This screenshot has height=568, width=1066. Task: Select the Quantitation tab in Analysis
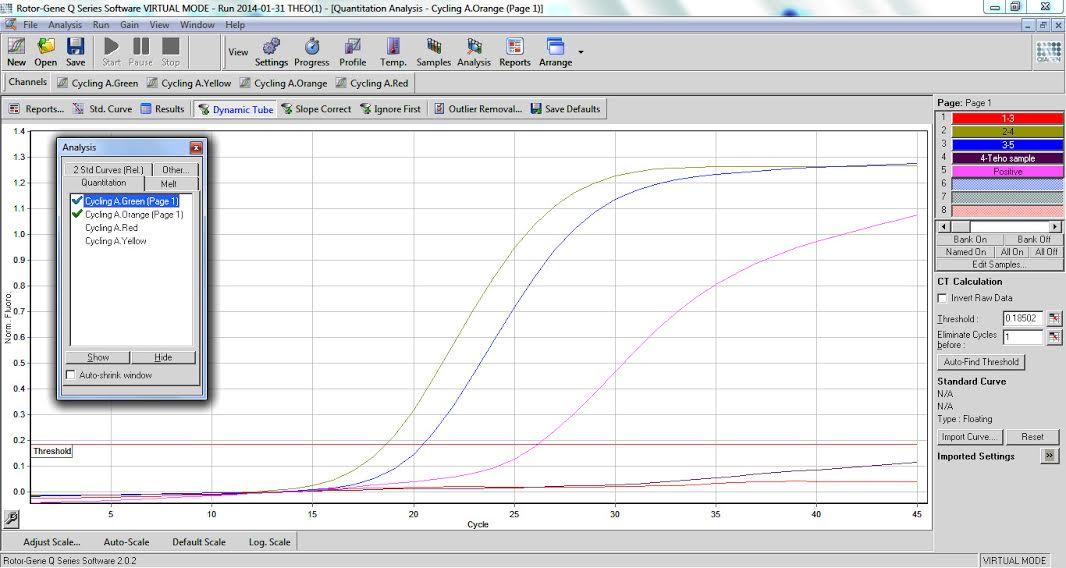coord(103,183)
